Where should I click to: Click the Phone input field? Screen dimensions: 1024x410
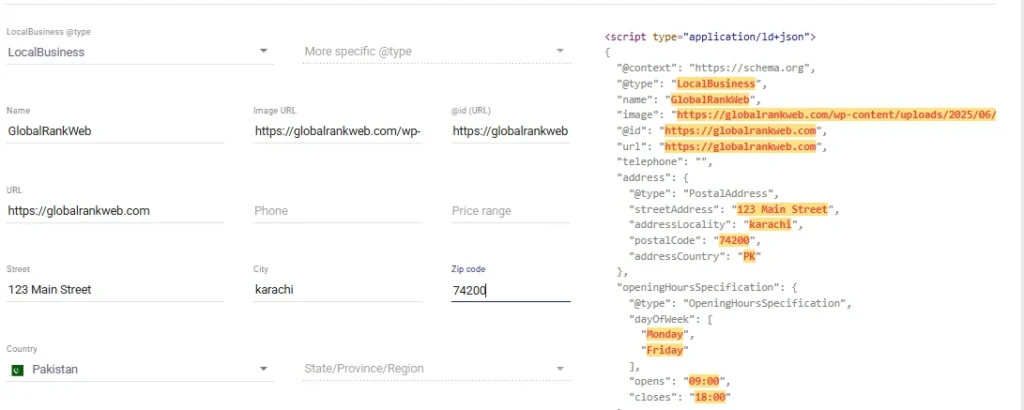(338, 211)
